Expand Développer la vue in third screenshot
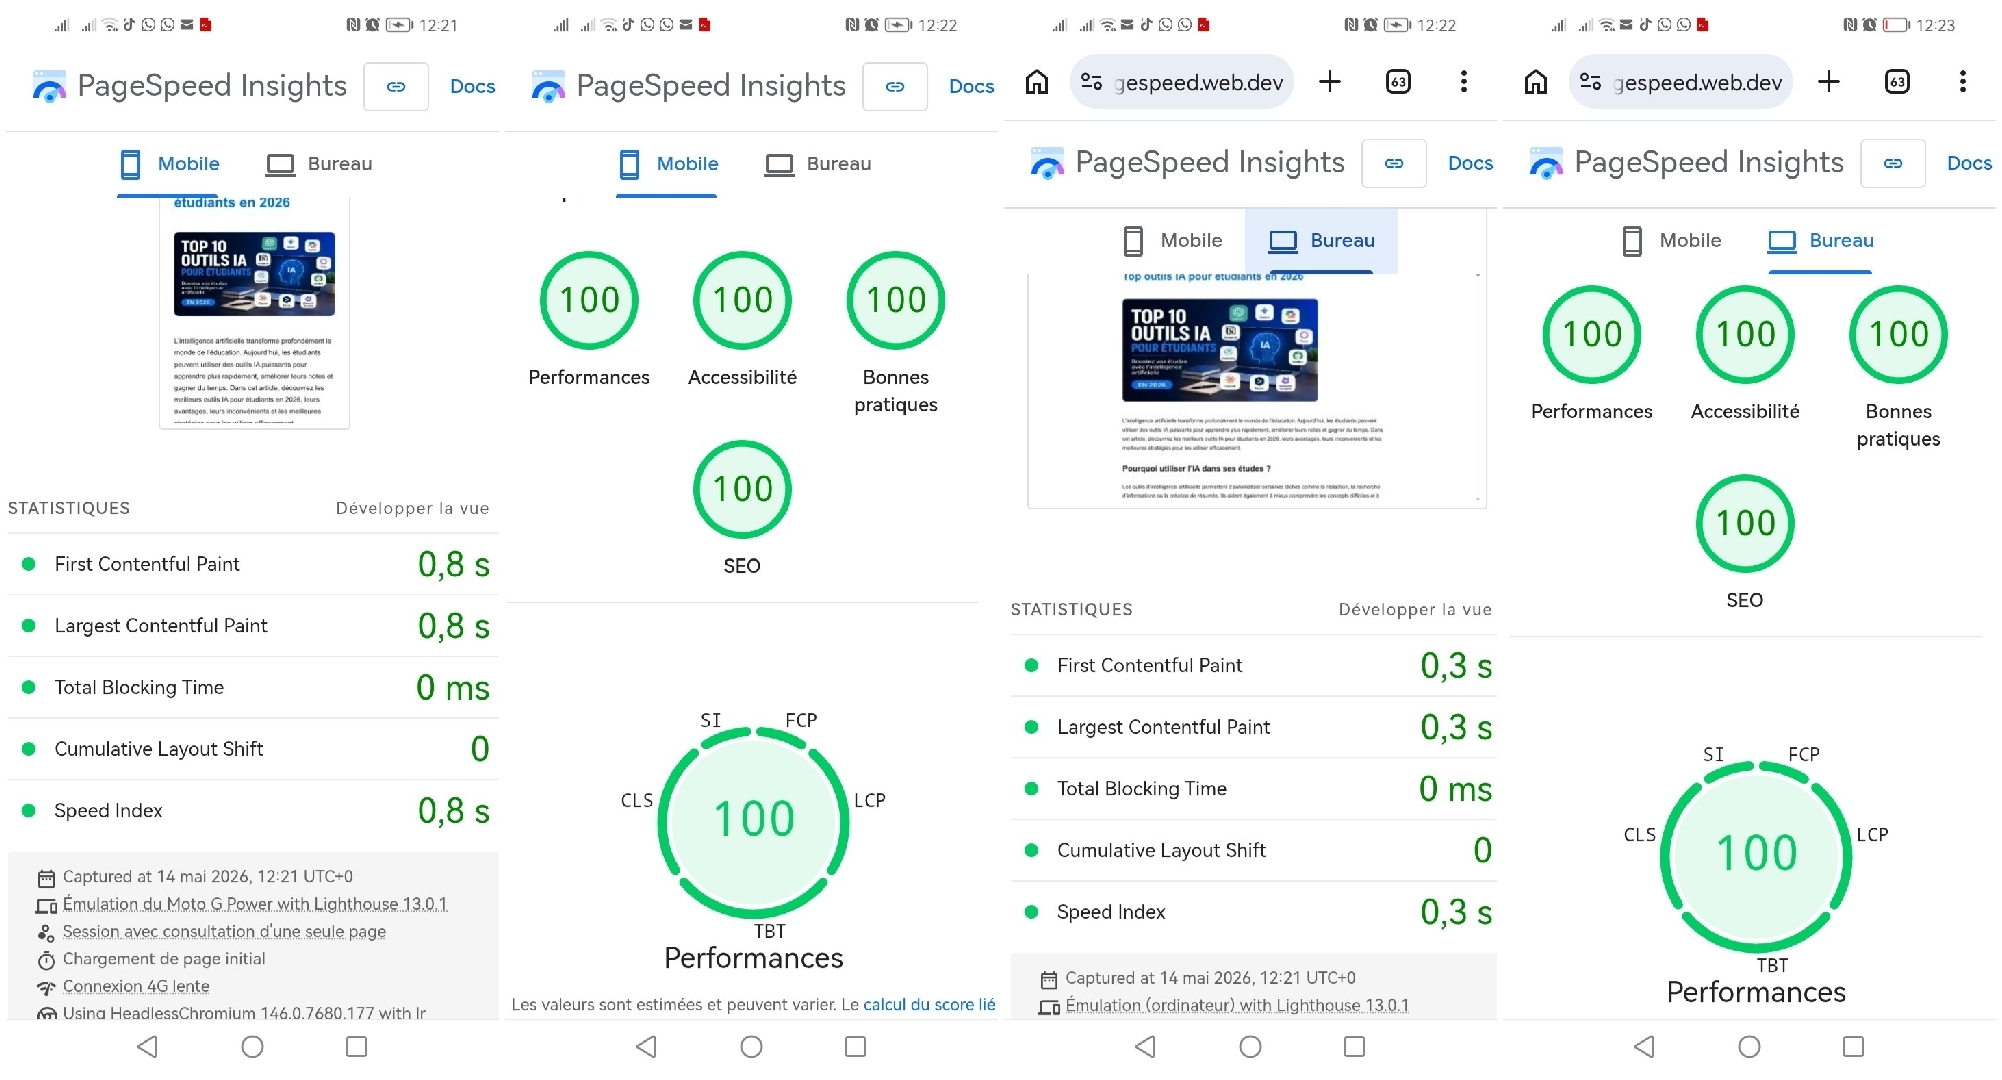The image size is (2002, 1080). pyautogui.click(x=1415, y=609)
